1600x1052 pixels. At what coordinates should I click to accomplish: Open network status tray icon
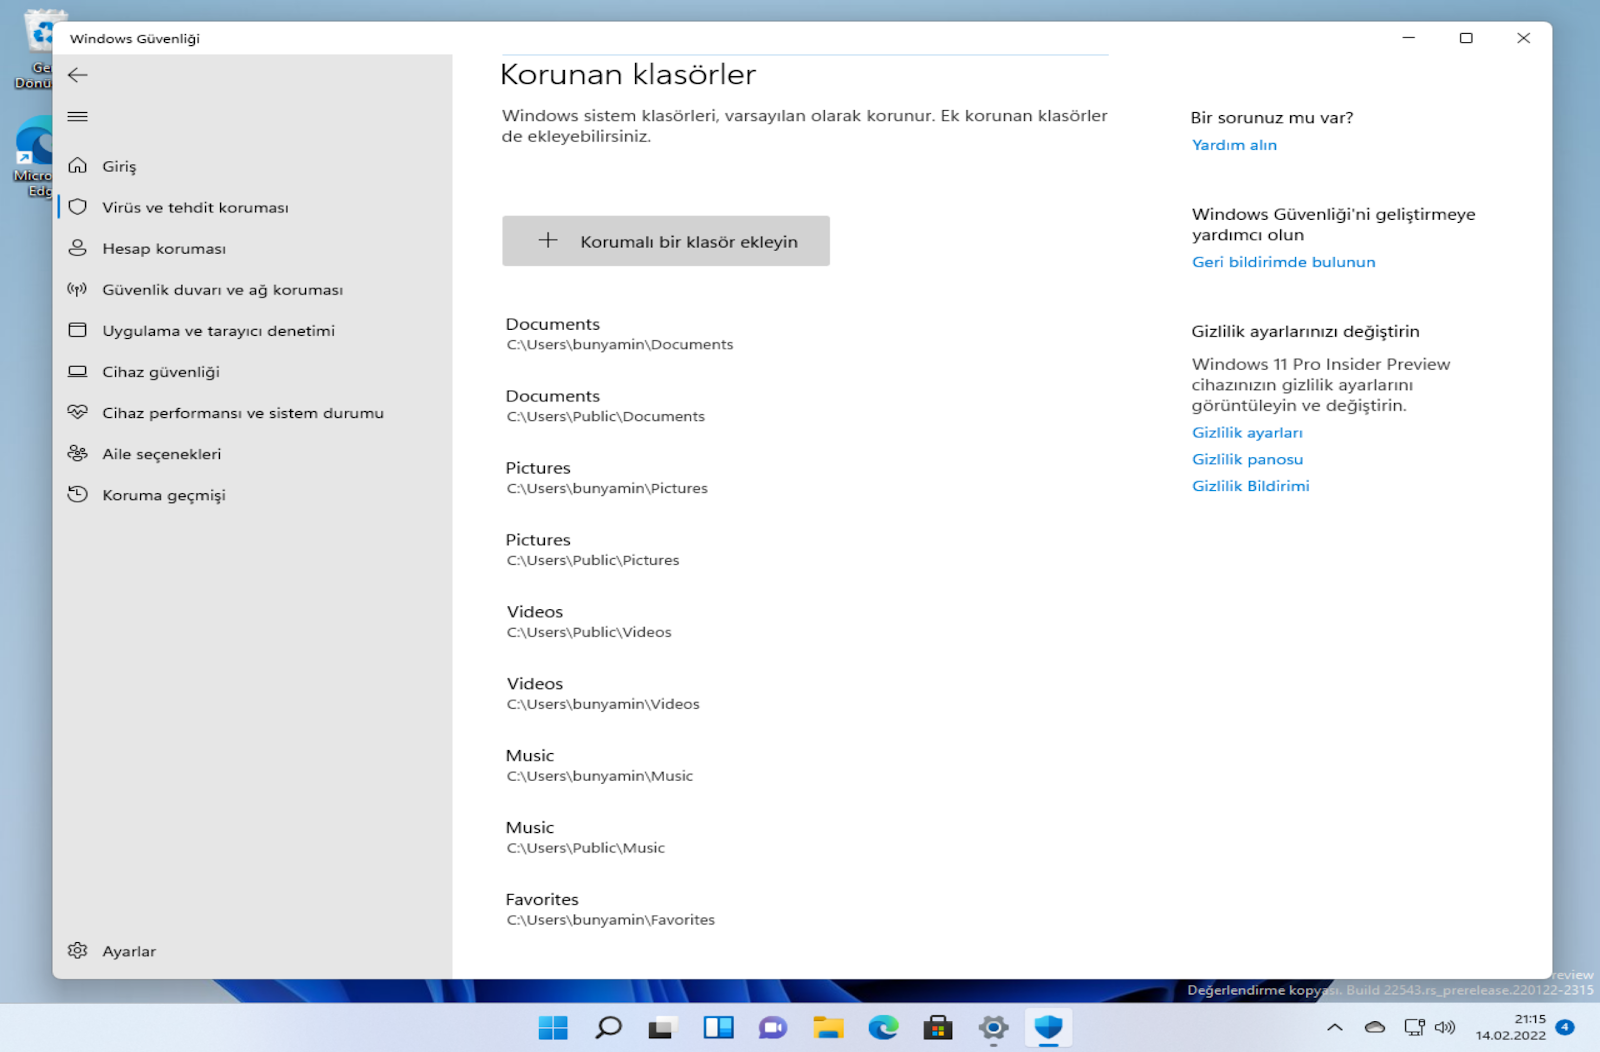click(x=1414, y=1027)
